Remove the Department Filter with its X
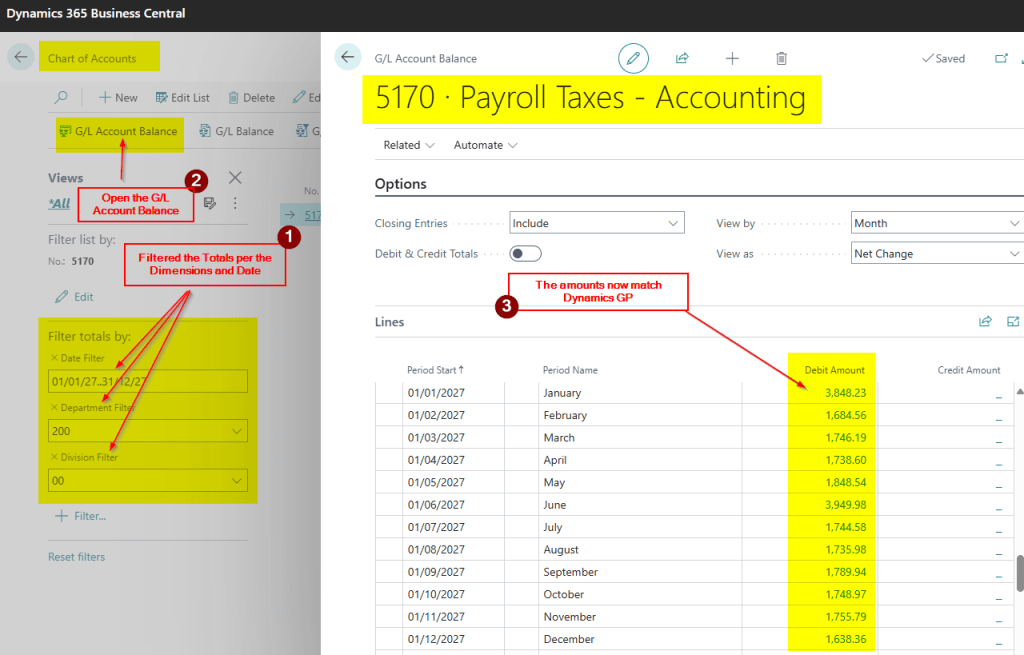The height and width of the screenshot is (655, 1024). (x=54, y=408)
